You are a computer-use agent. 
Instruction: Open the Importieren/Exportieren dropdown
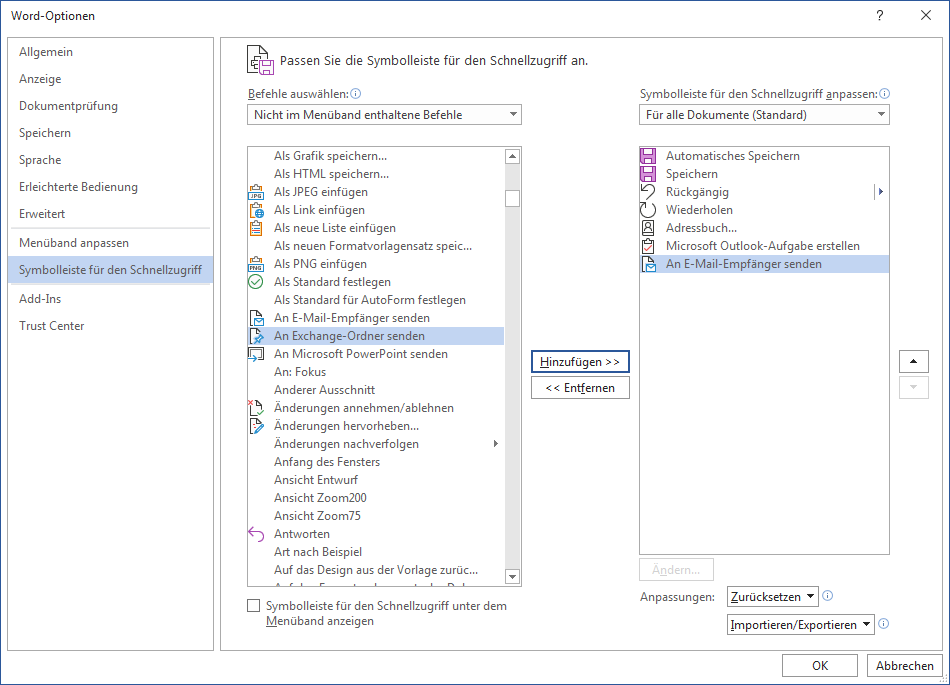800,625
